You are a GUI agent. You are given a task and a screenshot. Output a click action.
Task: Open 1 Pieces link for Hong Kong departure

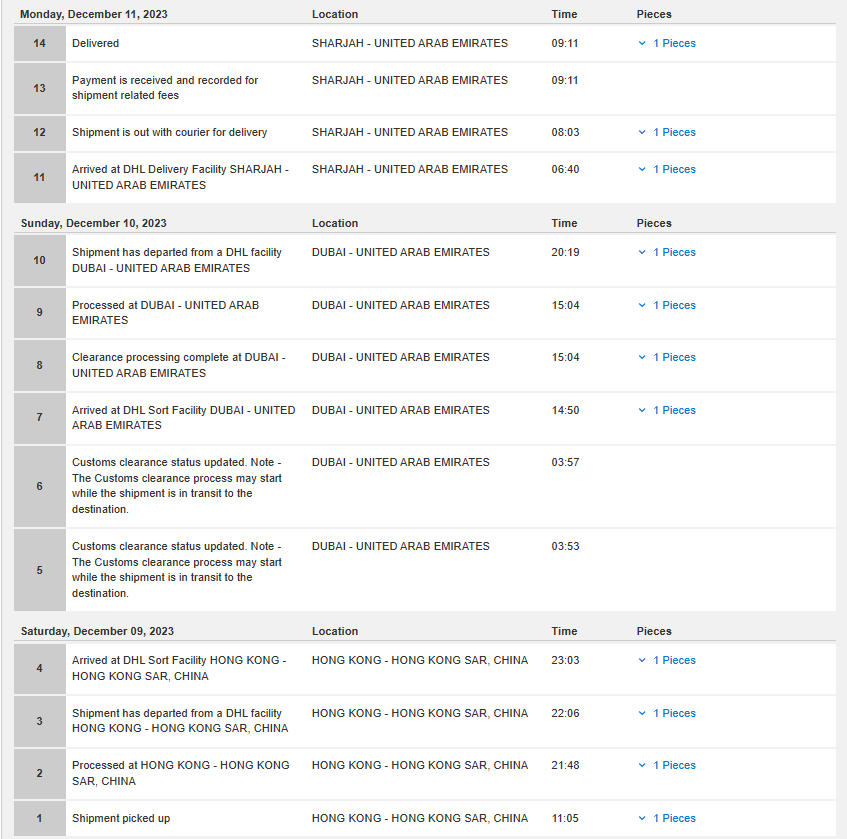pyautogui.click(x=674, y=713)
